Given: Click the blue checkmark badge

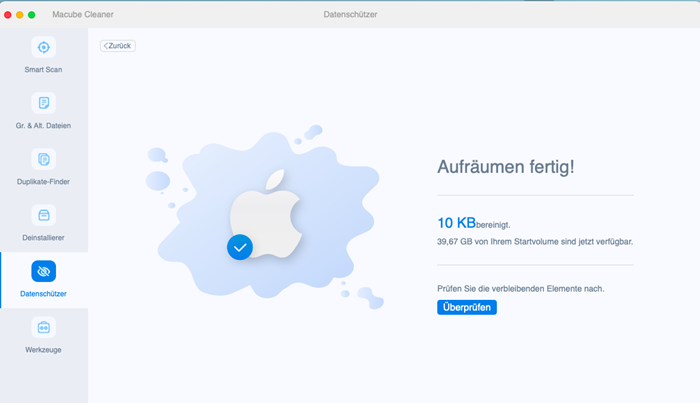Looking at the screenshot, I should tap(240, 247).
